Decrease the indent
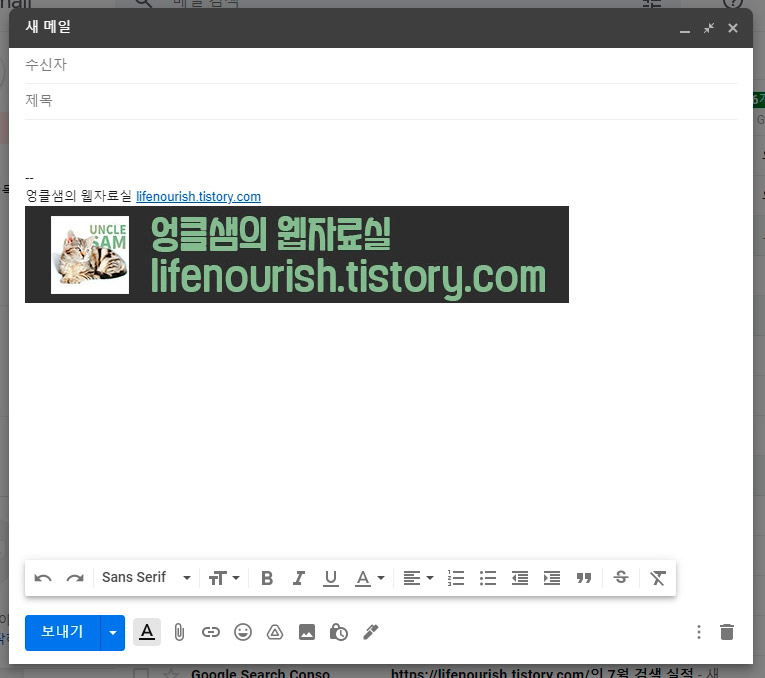This screenshot has height=678, width=765. (520, 578)
